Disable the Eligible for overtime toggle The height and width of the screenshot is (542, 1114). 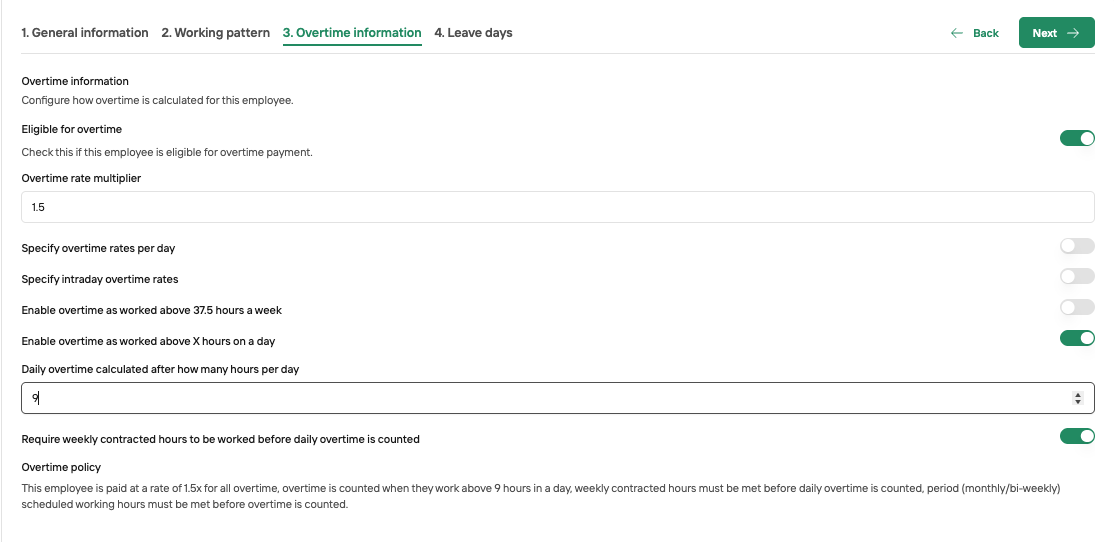tap(1077, 138)
